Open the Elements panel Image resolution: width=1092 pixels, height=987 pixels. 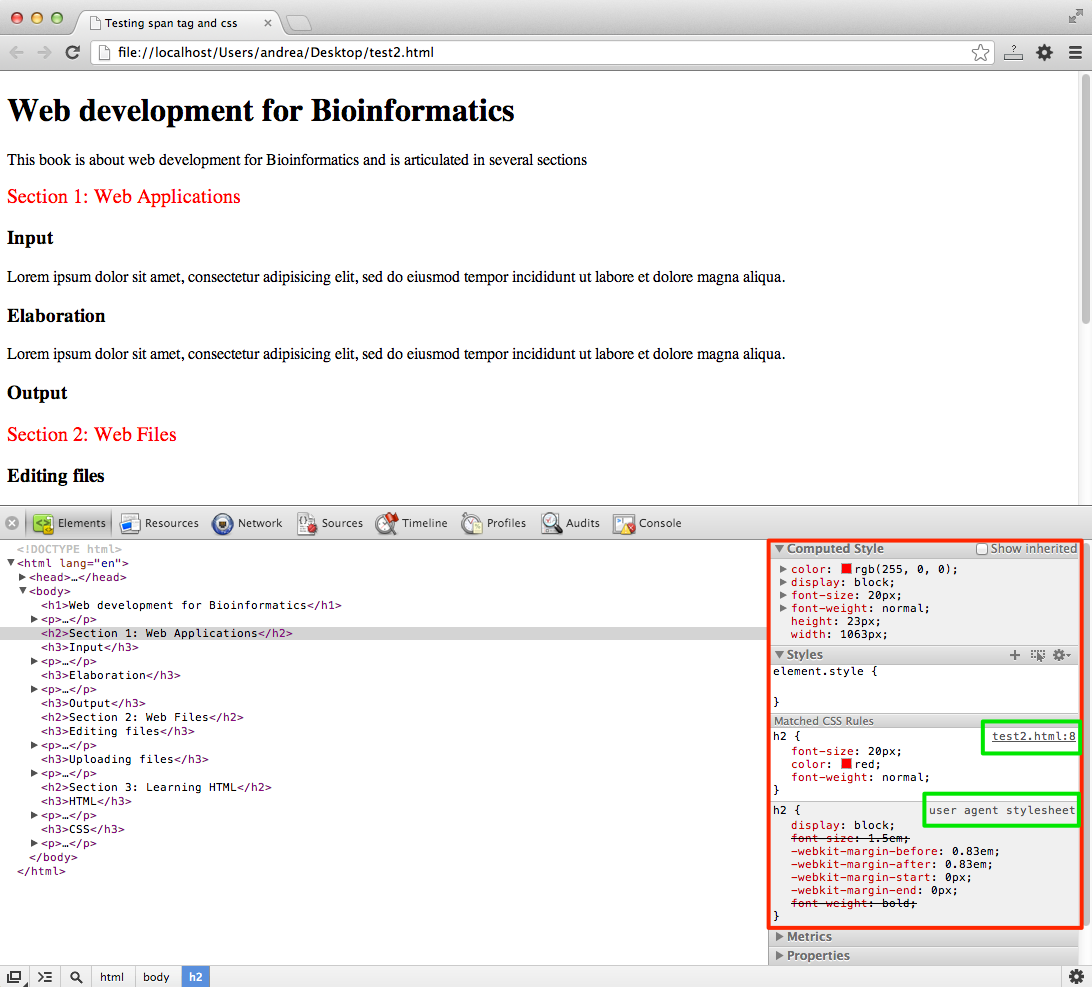pos(69,523)
